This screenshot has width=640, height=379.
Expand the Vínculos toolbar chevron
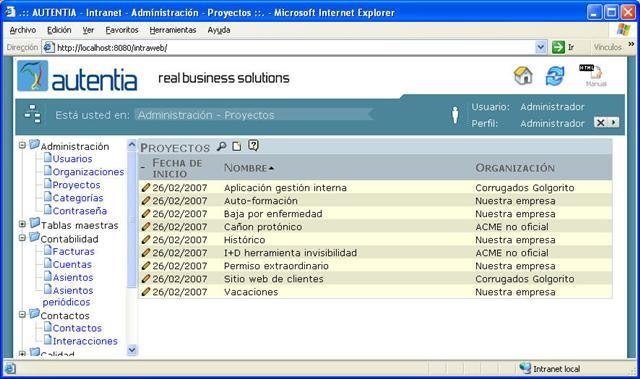click(x=631, y=44)
